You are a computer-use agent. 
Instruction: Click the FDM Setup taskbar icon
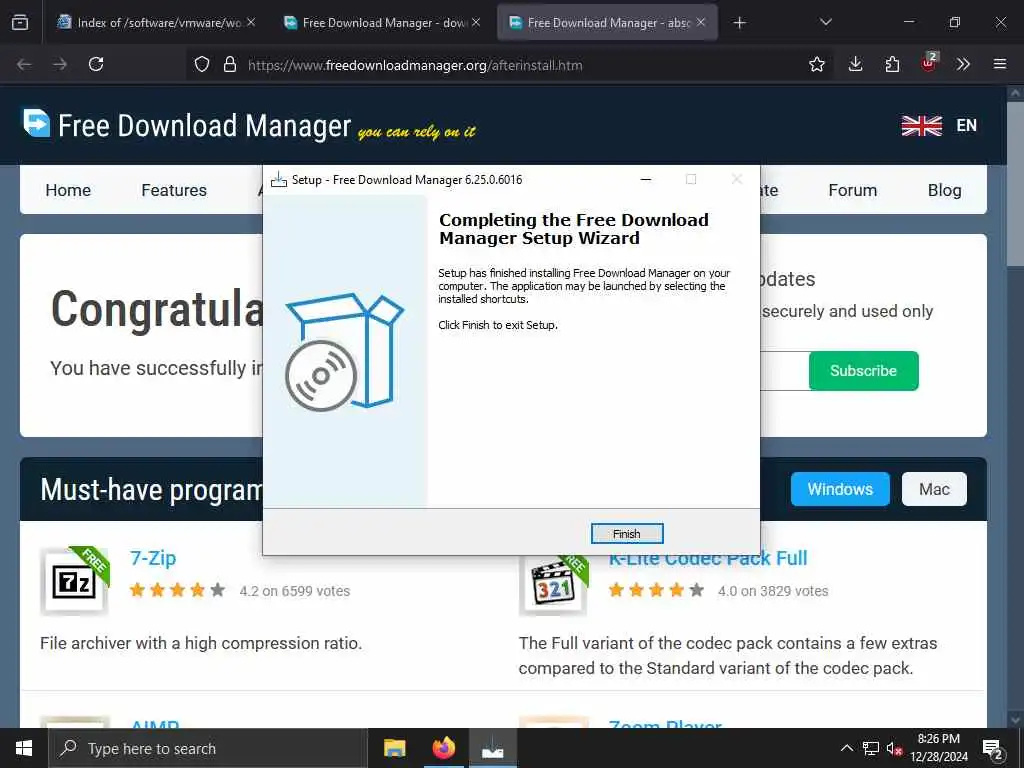tap(492, 748)
